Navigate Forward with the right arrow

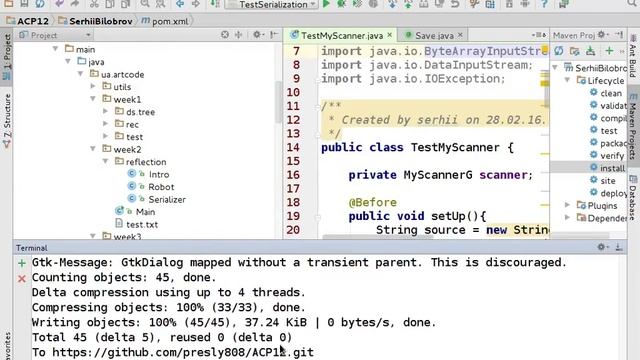point(196,4)
